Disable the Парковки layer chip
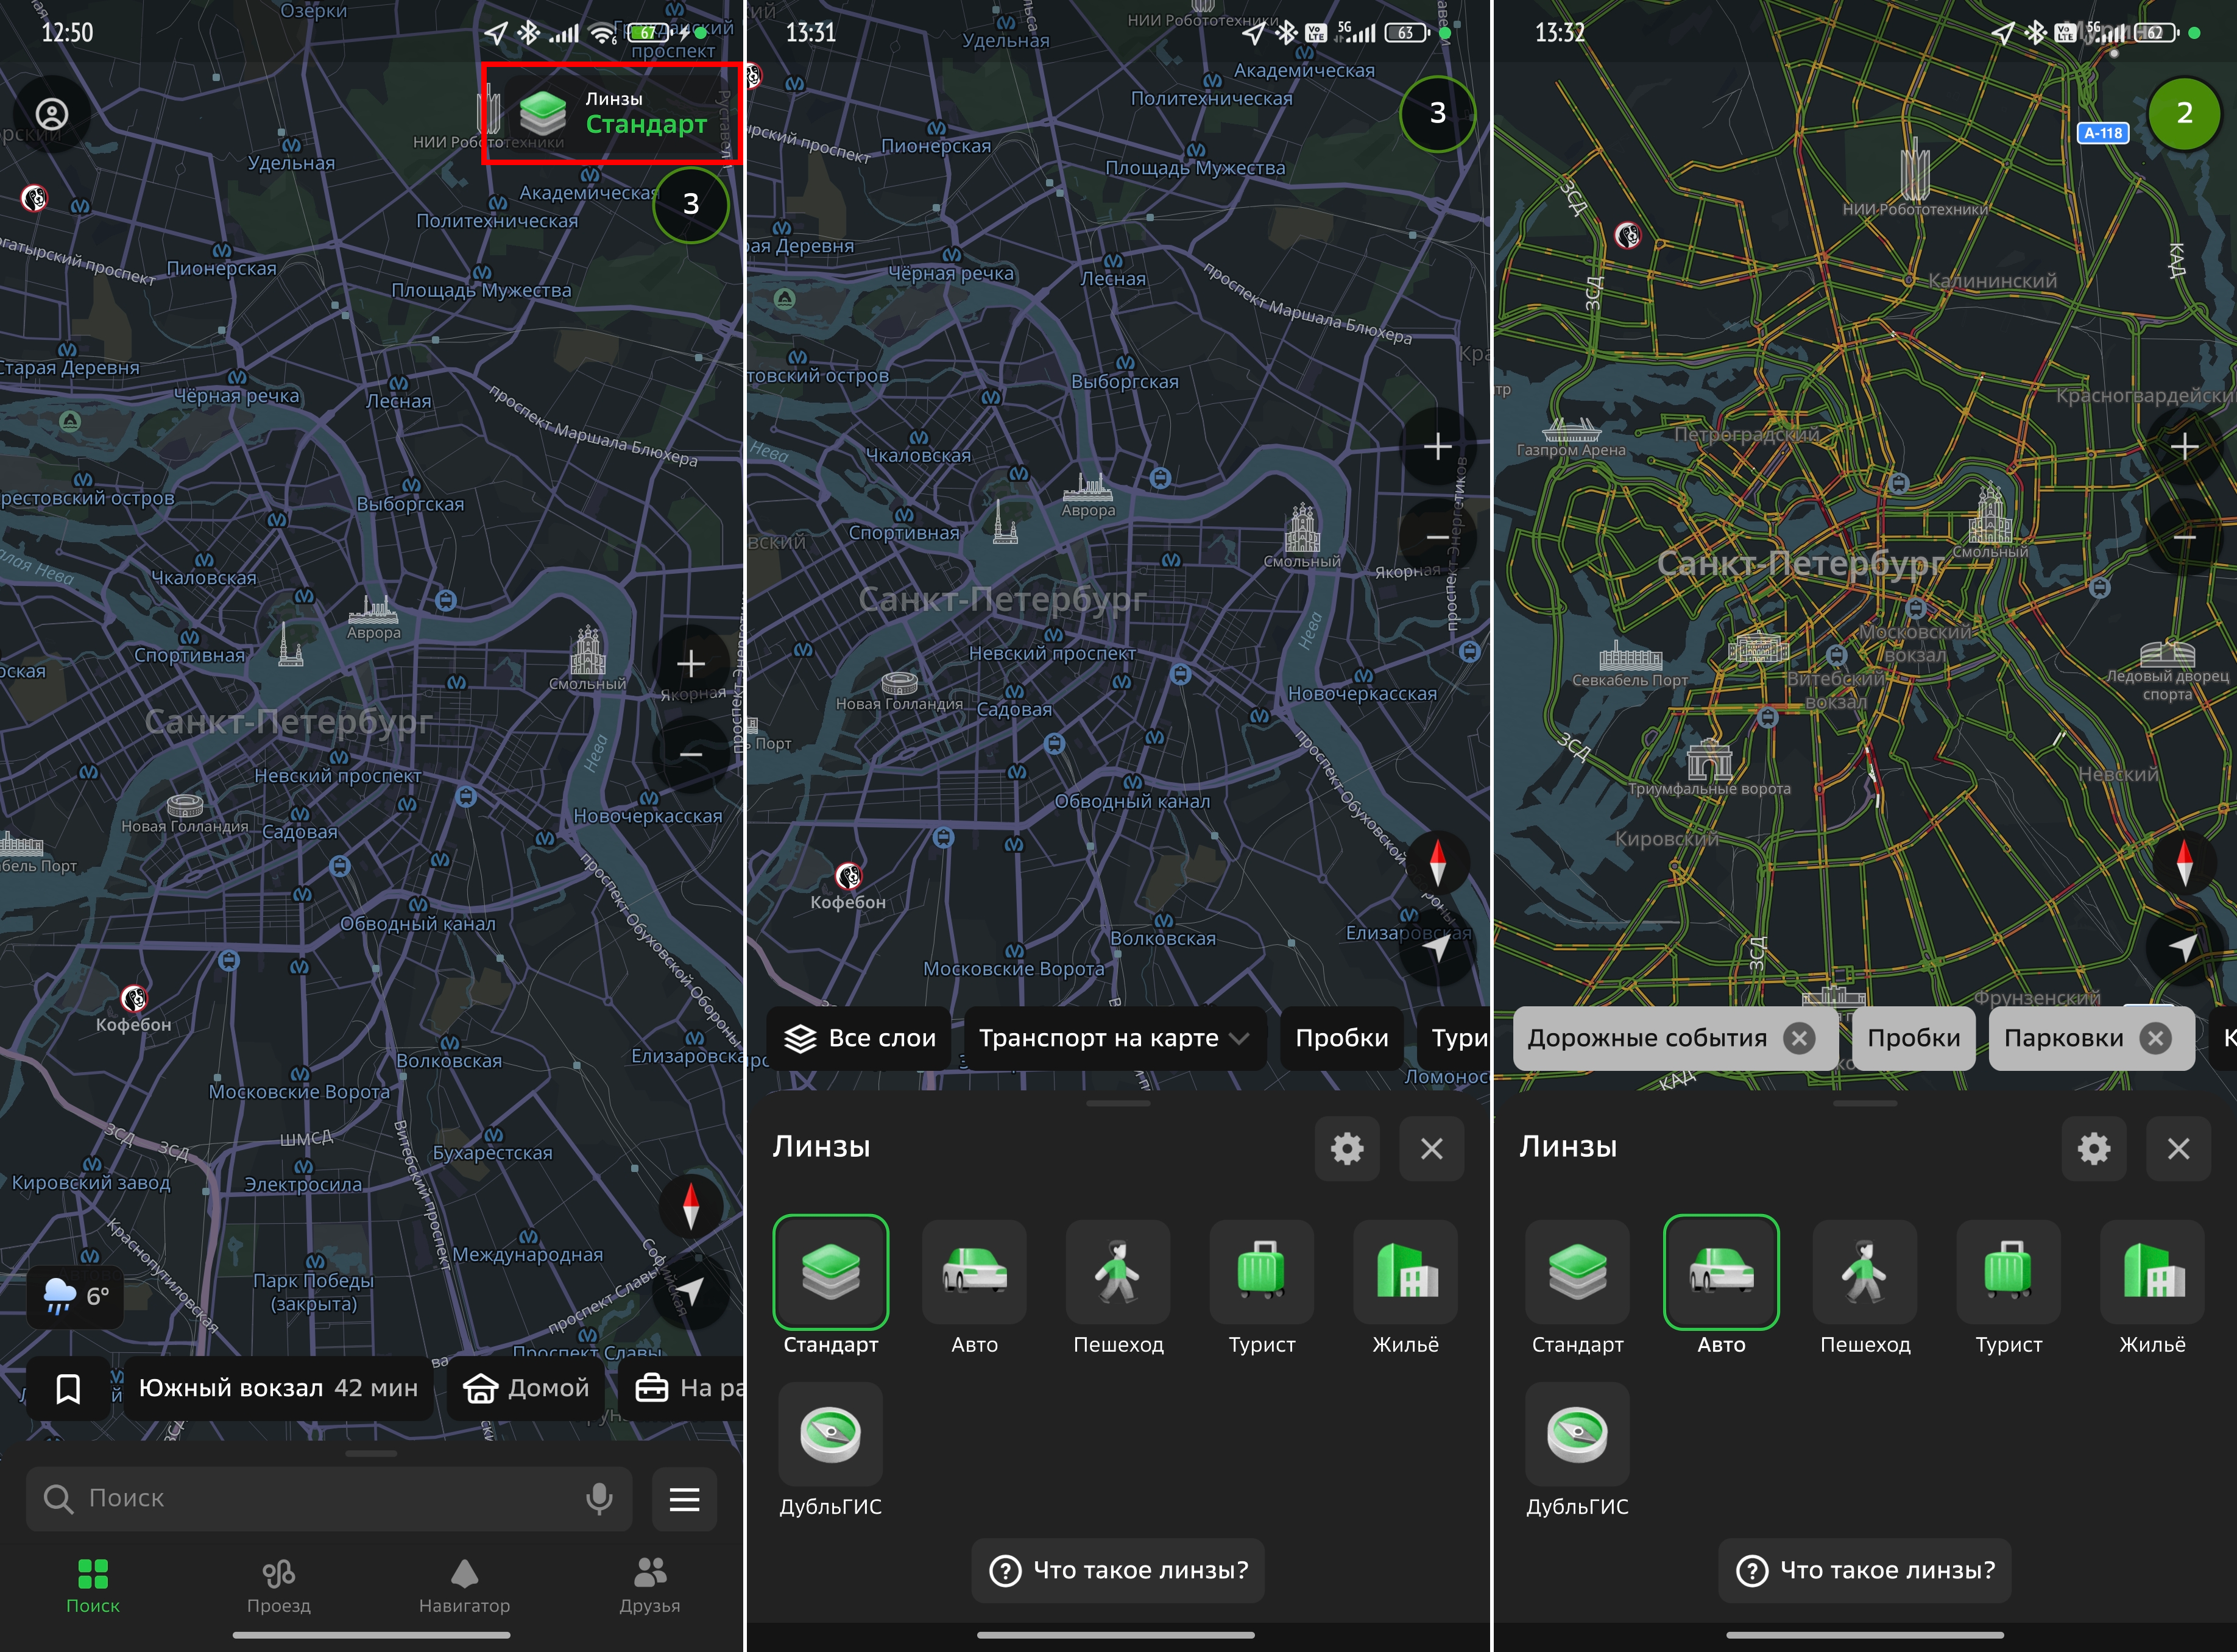 pos(2156,1038)
